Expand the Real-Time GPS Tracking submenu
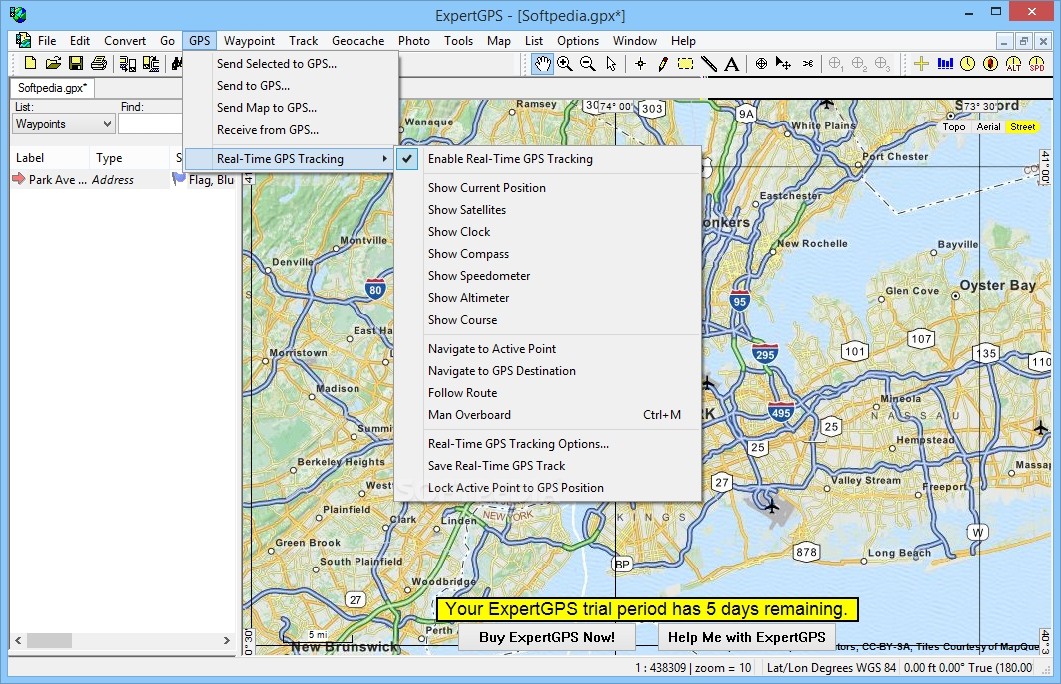This screenshot has height=684, width=1061. (289, 159)
